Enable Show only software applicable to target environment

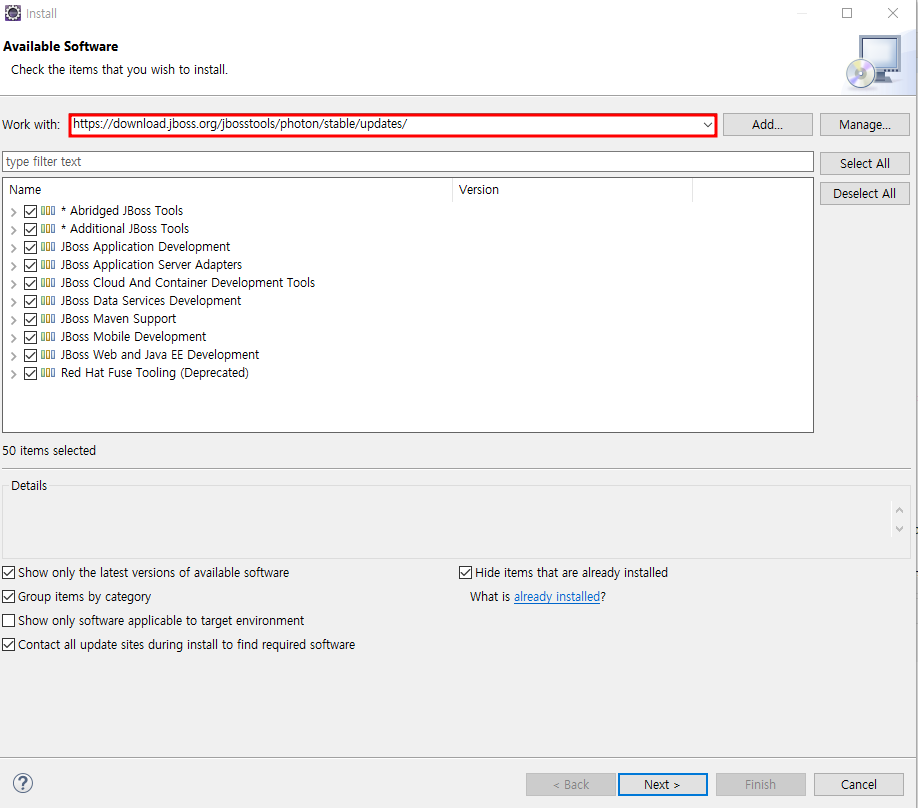[9, 621]
